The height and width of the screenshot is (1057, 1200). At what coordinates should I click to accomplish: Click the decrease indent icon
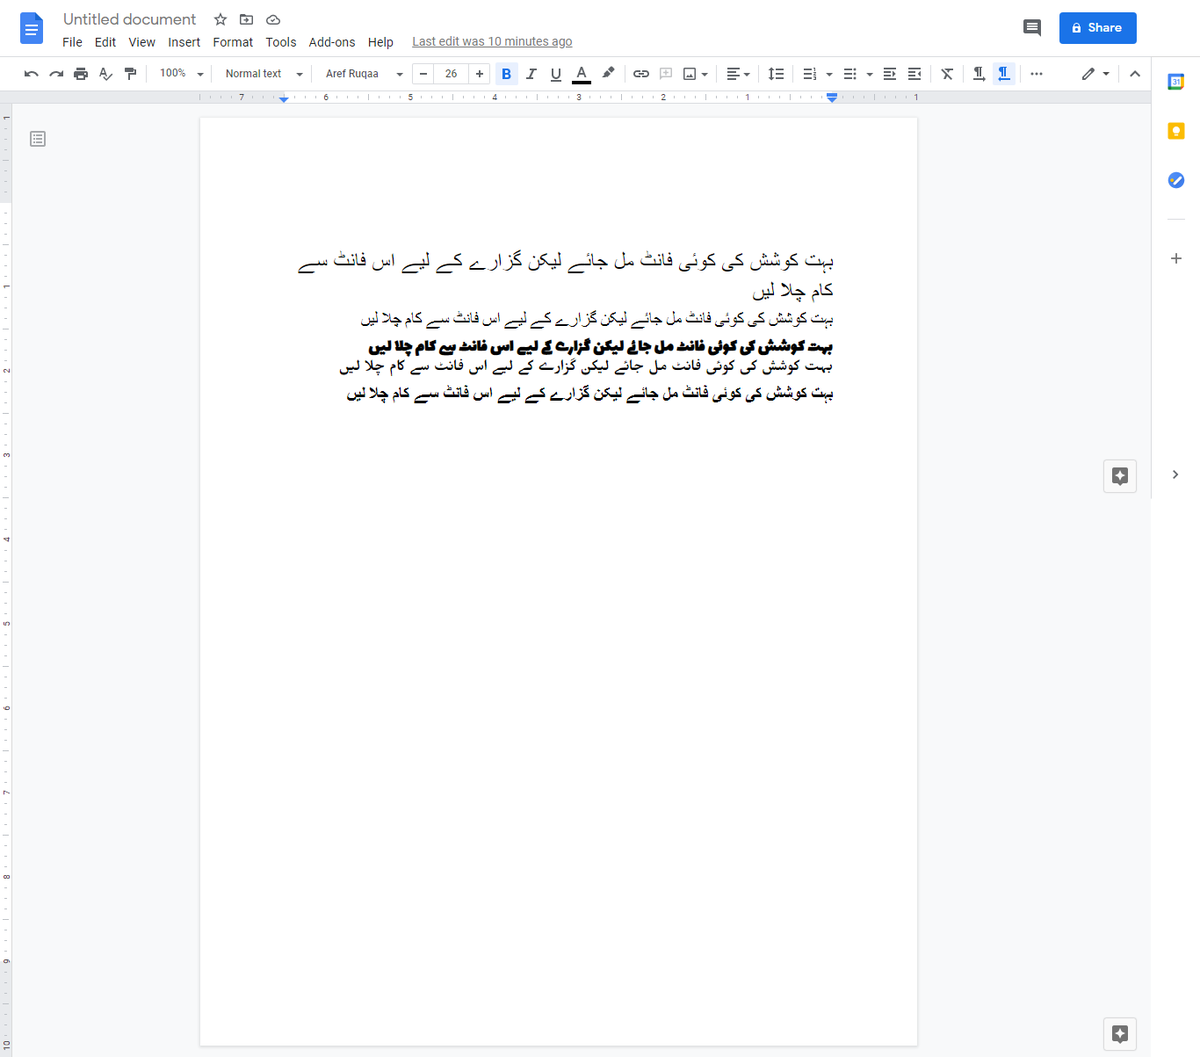(x=890, y=74)
